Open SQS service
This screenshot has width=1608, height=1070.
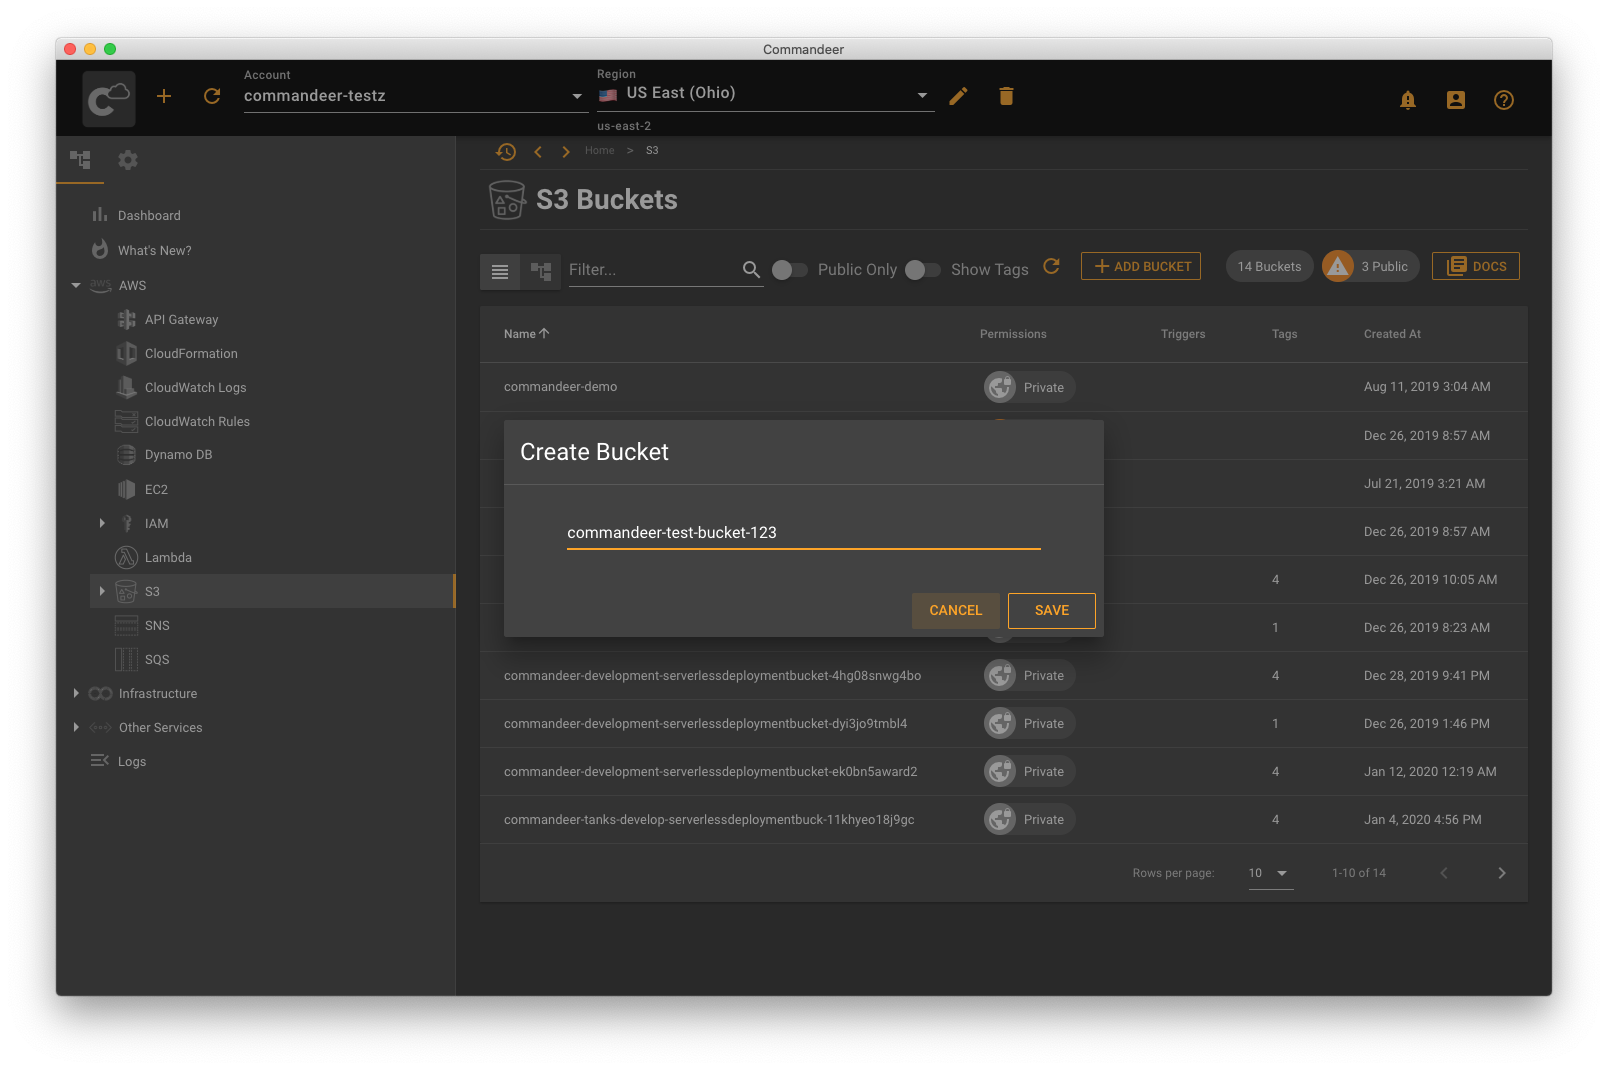157,660
